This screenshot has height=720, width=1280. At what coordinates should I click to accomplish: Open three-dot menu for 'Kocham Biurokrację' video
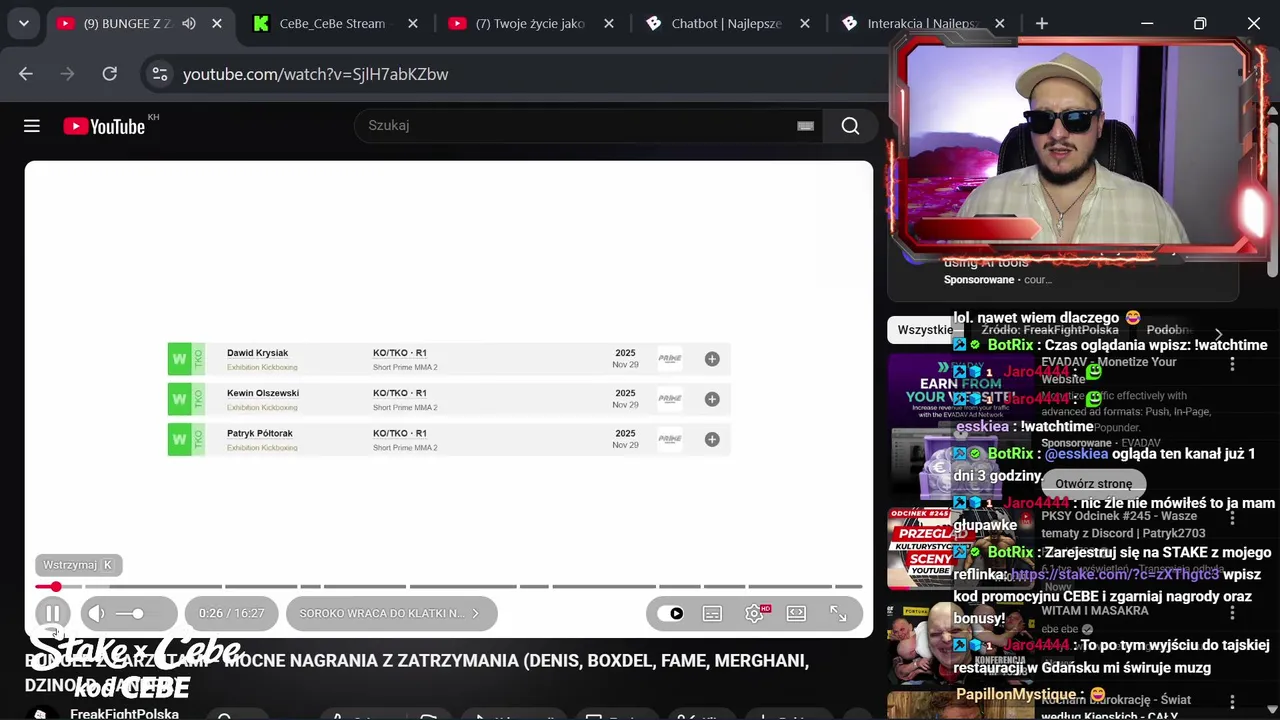pyautogui.click(x=1232, y=703)
